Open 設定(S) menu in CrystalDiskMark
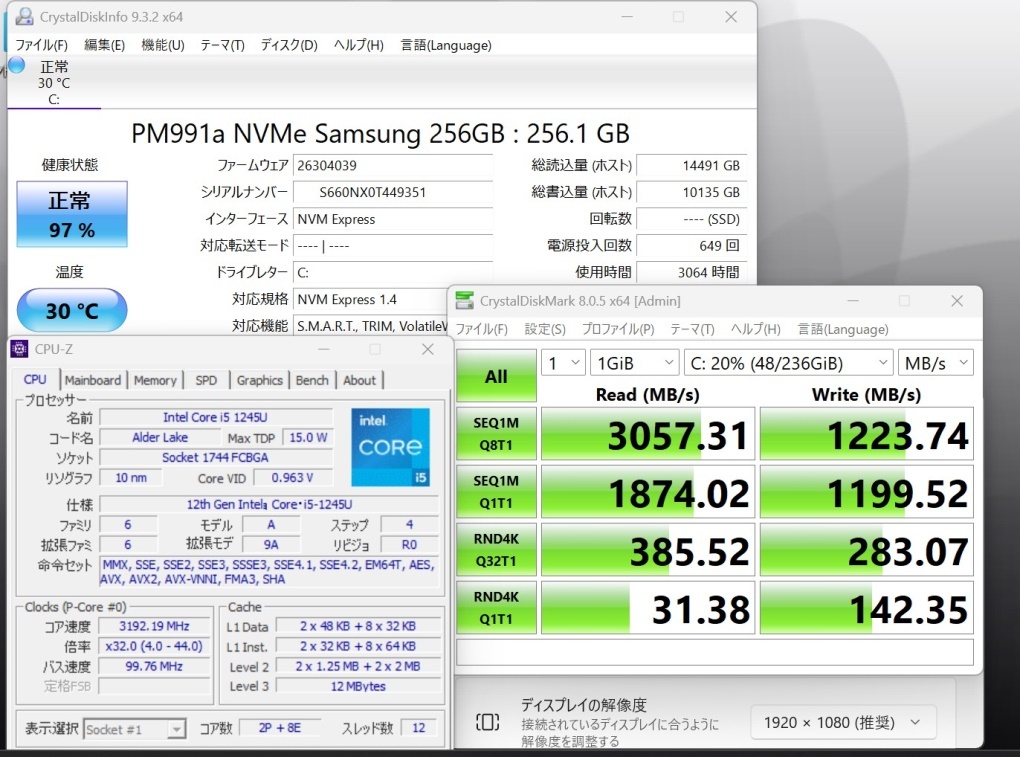1020x757 pixels. coord(545,329)
